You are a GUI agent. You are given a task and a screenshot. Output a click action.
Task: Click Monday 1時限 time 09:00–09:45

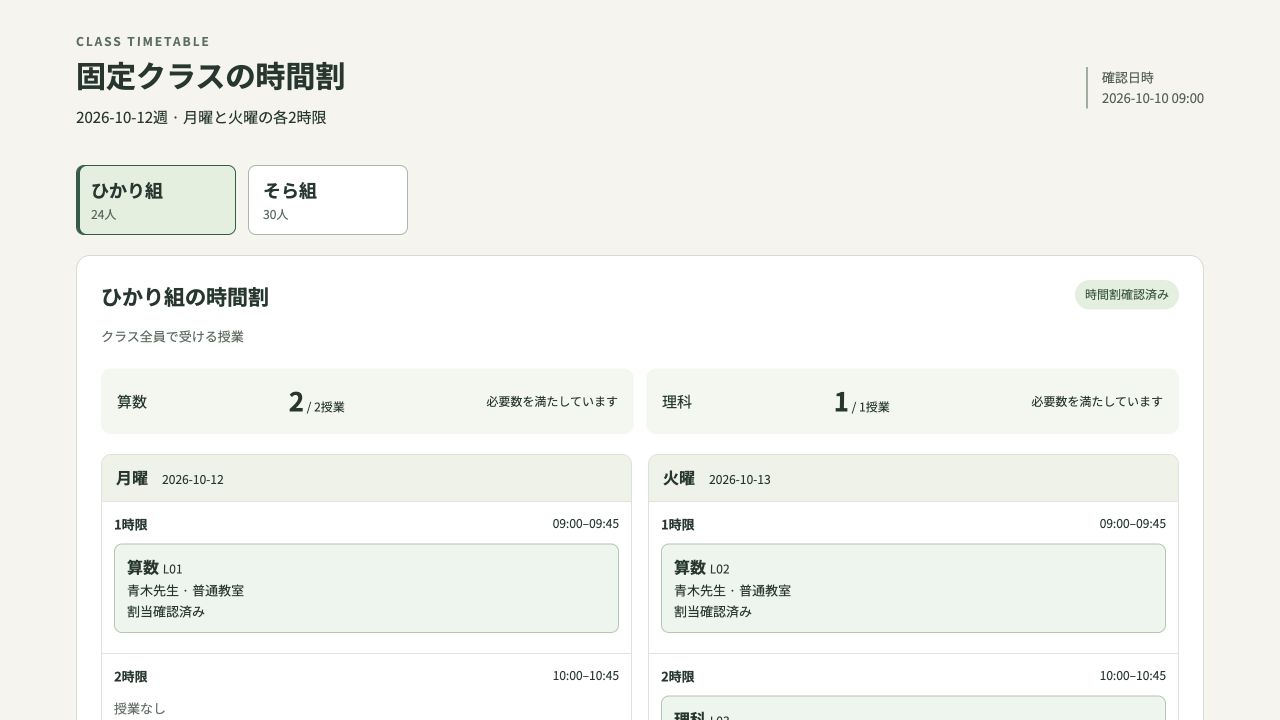tap(586, 524)
